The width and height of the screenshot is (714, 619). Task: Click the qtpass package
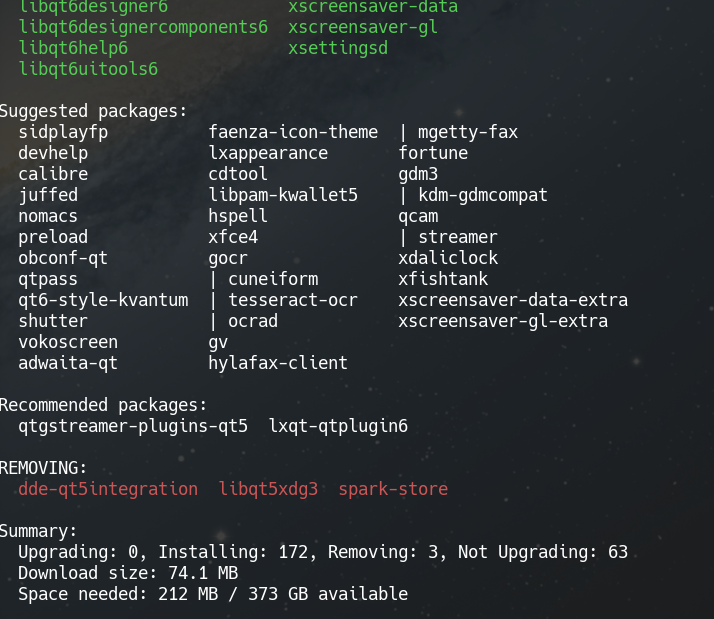tap(48, 279)
